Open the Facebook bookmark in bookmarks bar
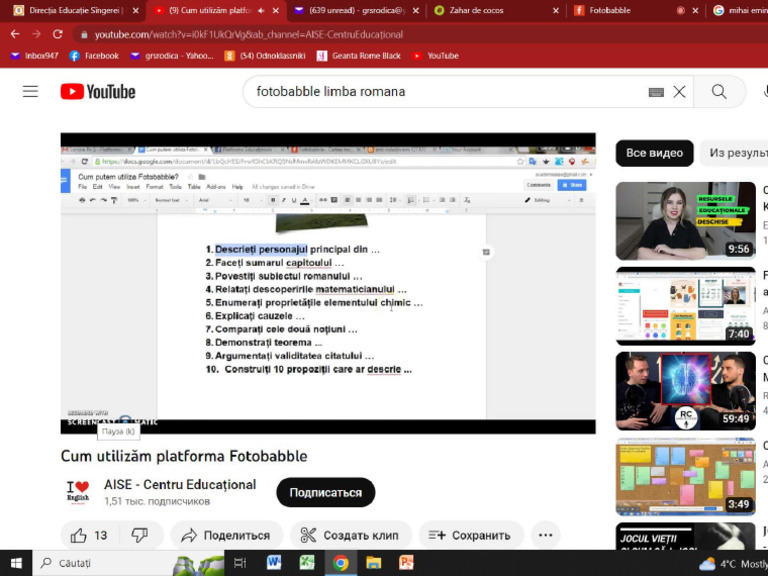This screenshot has width=768, height=576. click(x=94, y=56)
